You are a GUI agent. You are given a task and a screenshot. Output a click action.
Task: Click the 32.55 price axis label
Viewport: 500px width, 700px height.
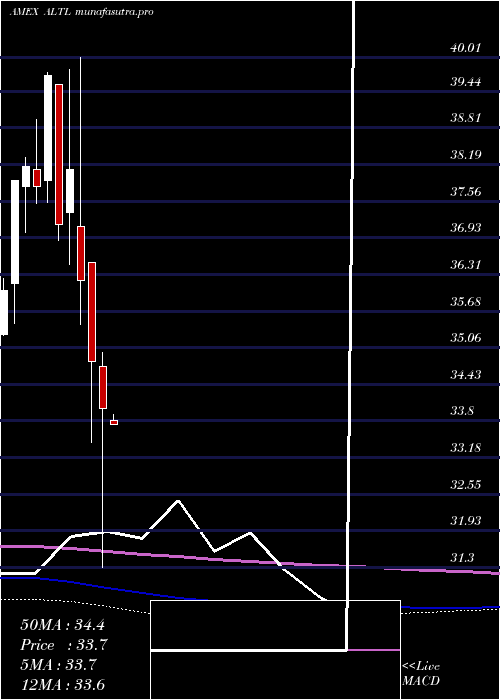pyautogui.click(x=466, y=484)
